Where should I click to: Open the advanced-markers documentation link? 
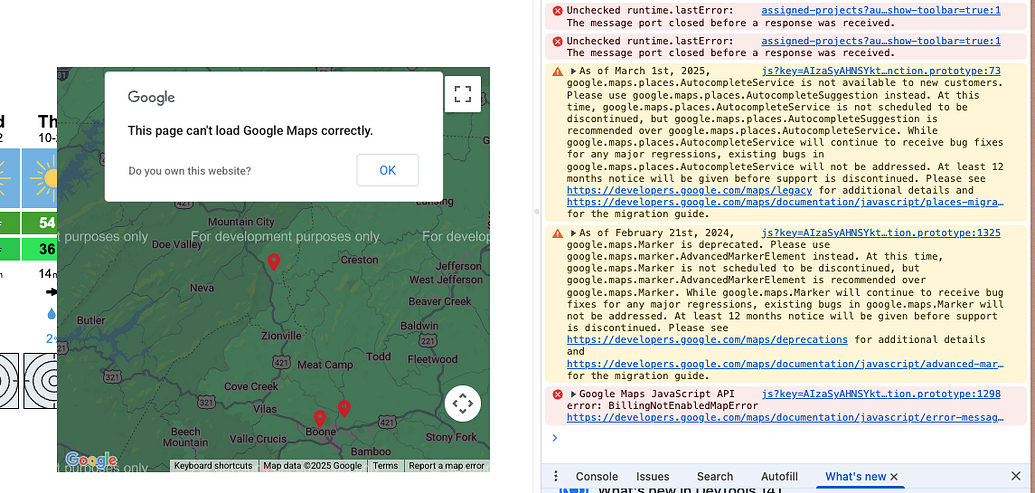[785, 364]
